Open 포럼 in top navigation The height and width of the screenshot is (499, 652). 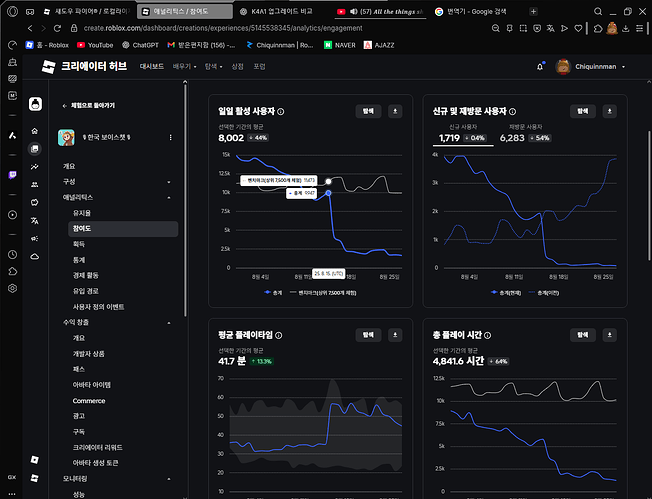[259, 67]
